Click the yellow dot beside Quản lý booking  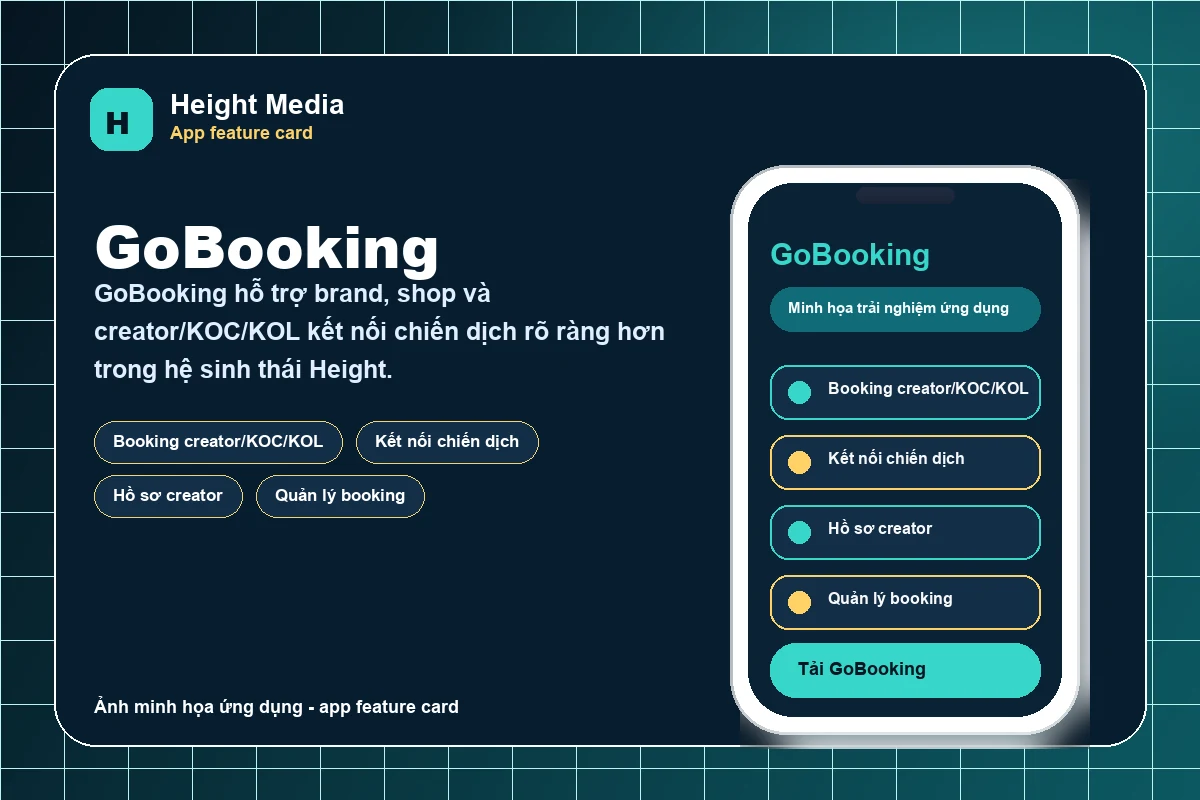click(799, 602)
